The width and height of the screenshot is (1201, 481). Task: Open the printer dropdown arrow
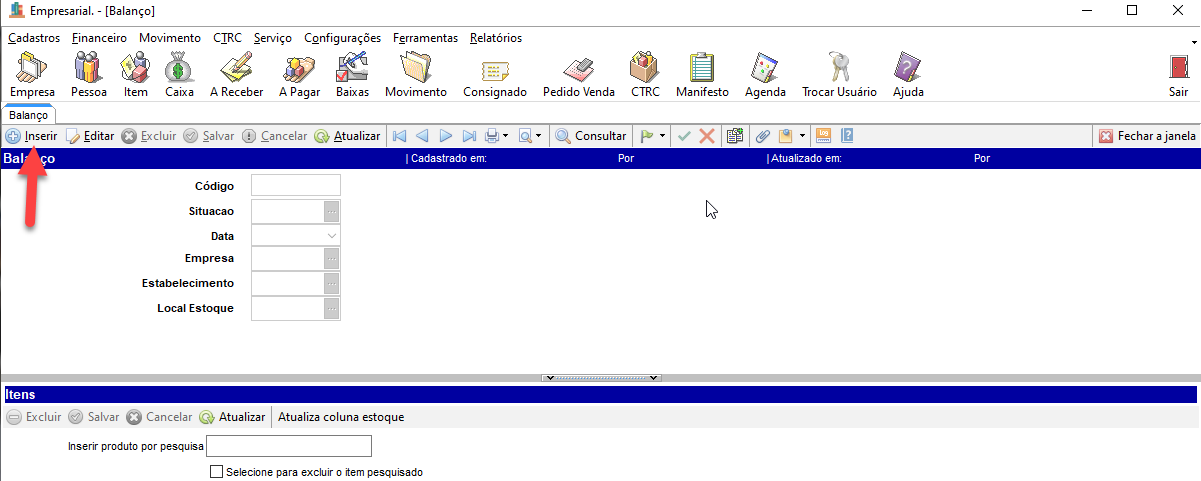[506, 136]
